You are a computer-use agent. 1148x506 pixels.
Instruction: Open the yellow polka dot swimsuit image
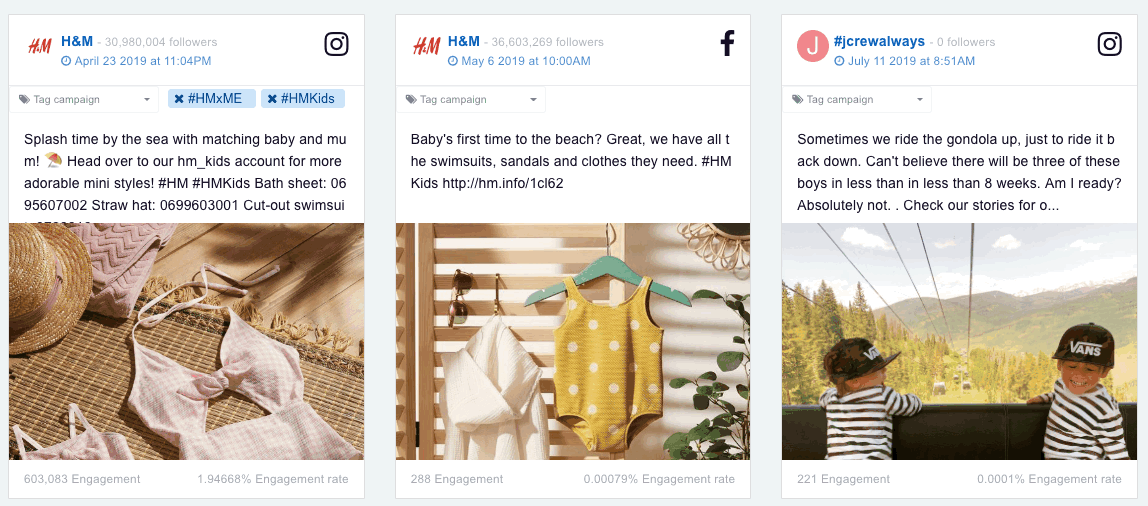(573, 341)
